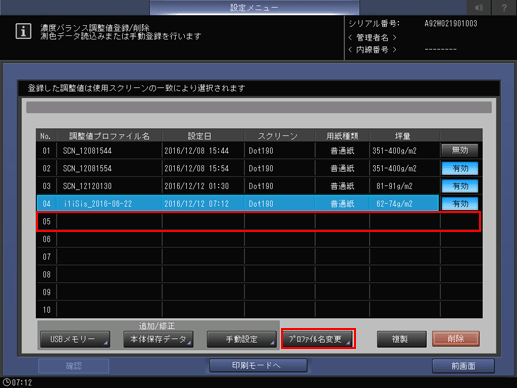Open help question mark icon
This screenshot has height=388, width=517.
504,7
